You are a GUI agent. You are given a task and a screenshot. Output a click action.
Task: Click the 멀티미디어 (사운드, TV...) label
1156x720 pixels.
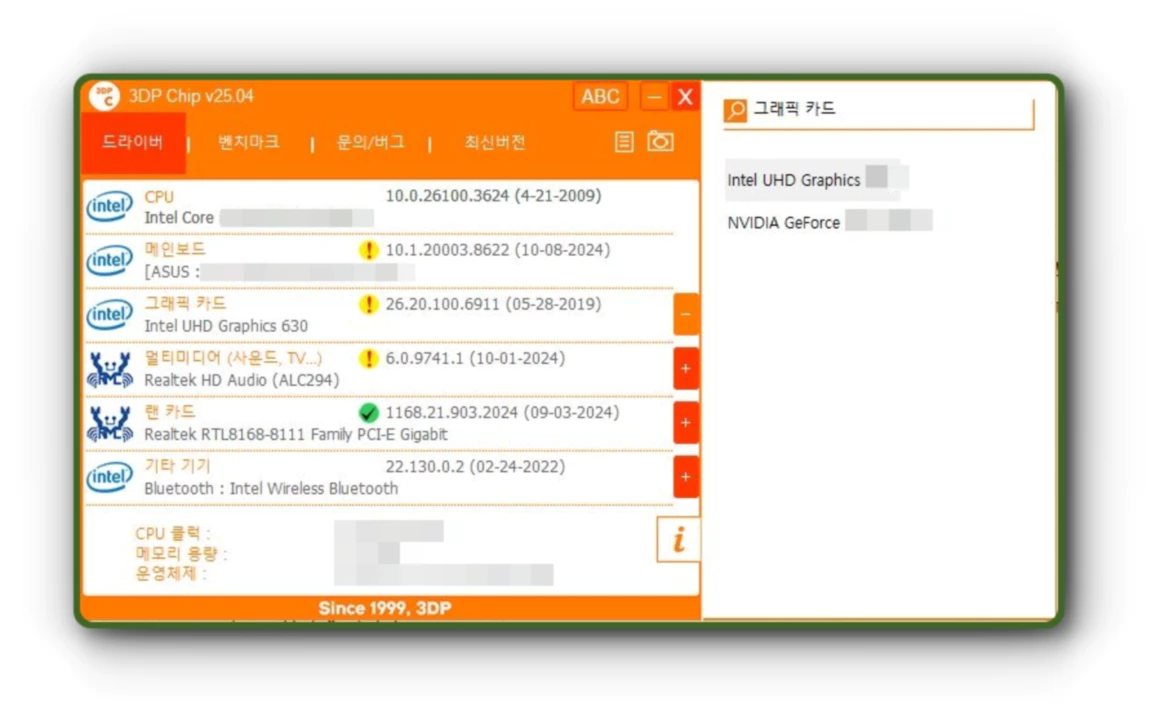tap(233, 358)
